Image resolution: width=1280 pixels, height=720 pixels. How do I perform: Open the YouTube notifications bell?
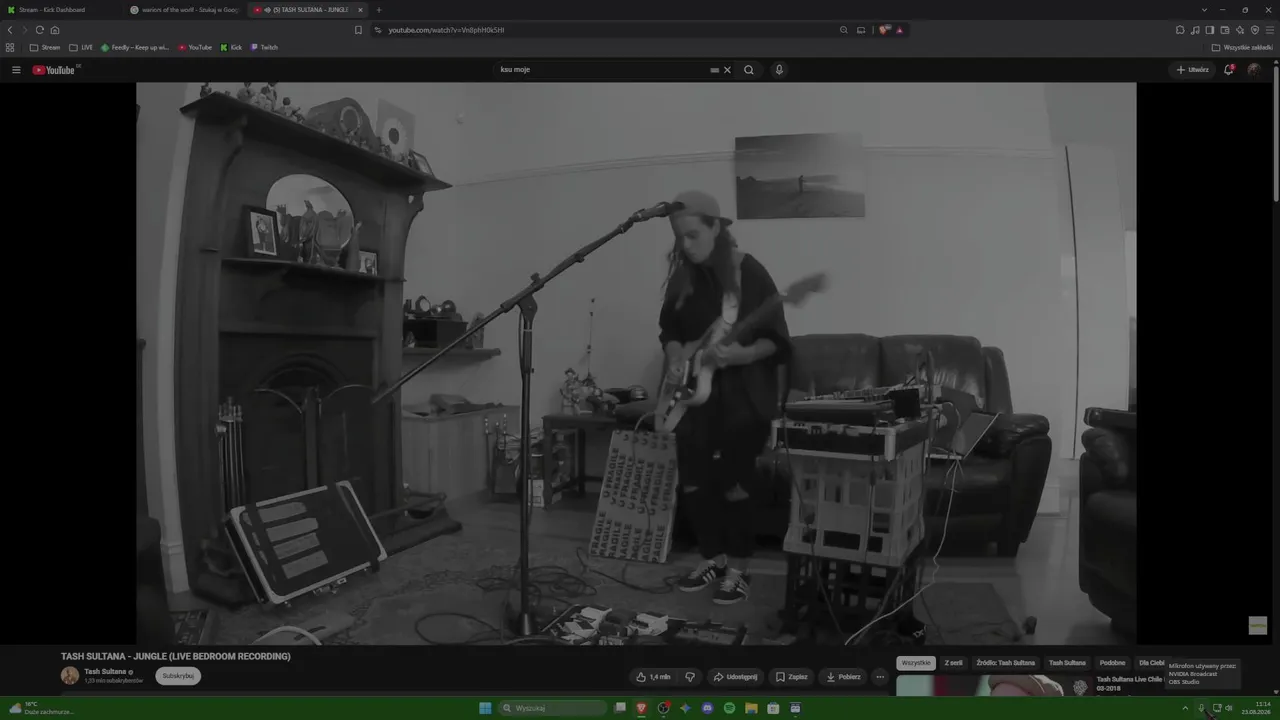tap(1229, 70)
